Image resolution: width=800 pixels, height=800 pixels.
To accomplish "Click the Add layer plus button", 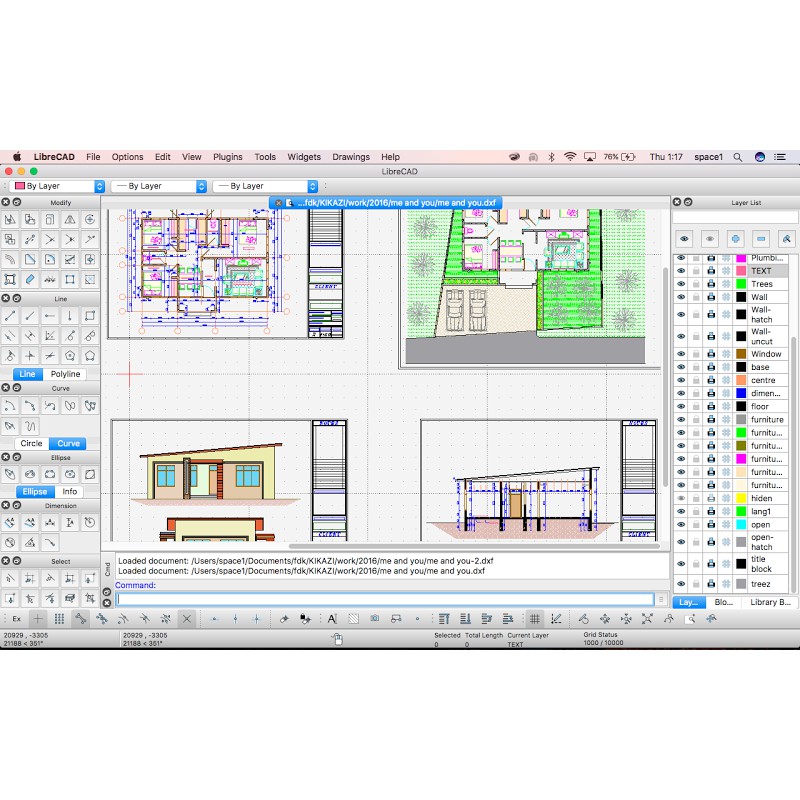I will pyautogui.click(x=735, y=238).
